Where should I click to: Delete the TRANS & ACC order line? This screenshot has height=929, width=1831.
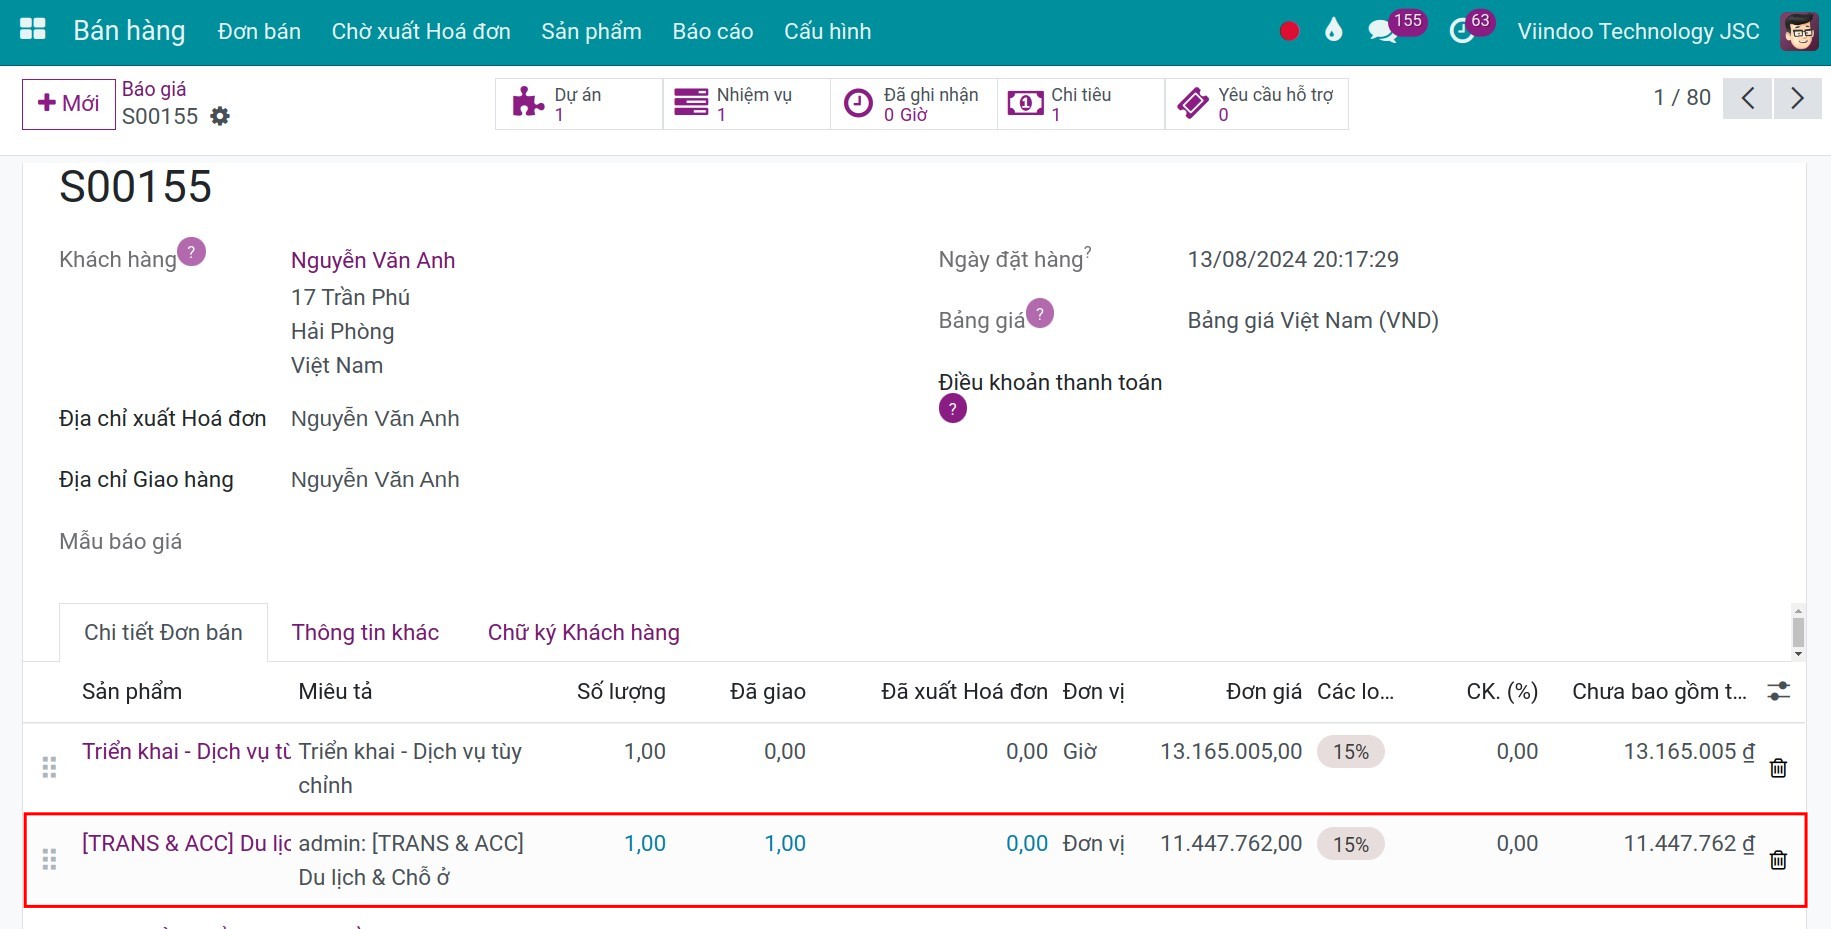[1778, 860]
